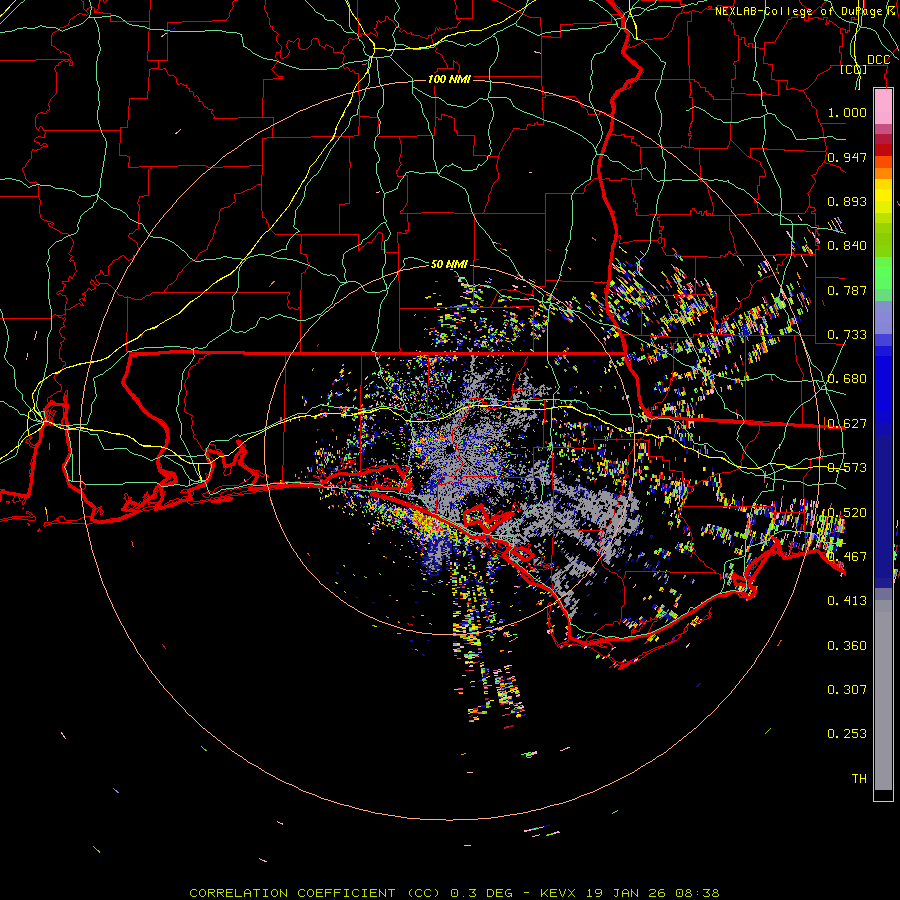Select the 0.360 scale value
Screen dimensions: 900x900
[x=847, y=646]
